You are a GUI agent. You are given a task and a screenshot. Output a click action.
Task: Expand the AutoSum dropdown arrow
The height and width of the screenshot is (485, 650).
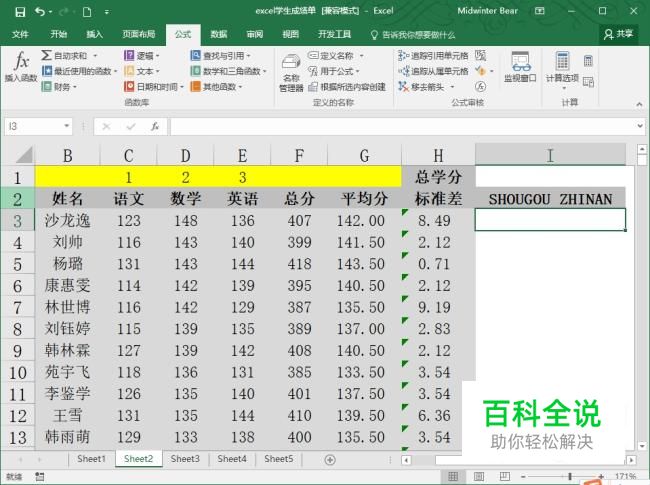tap(95, 56)
